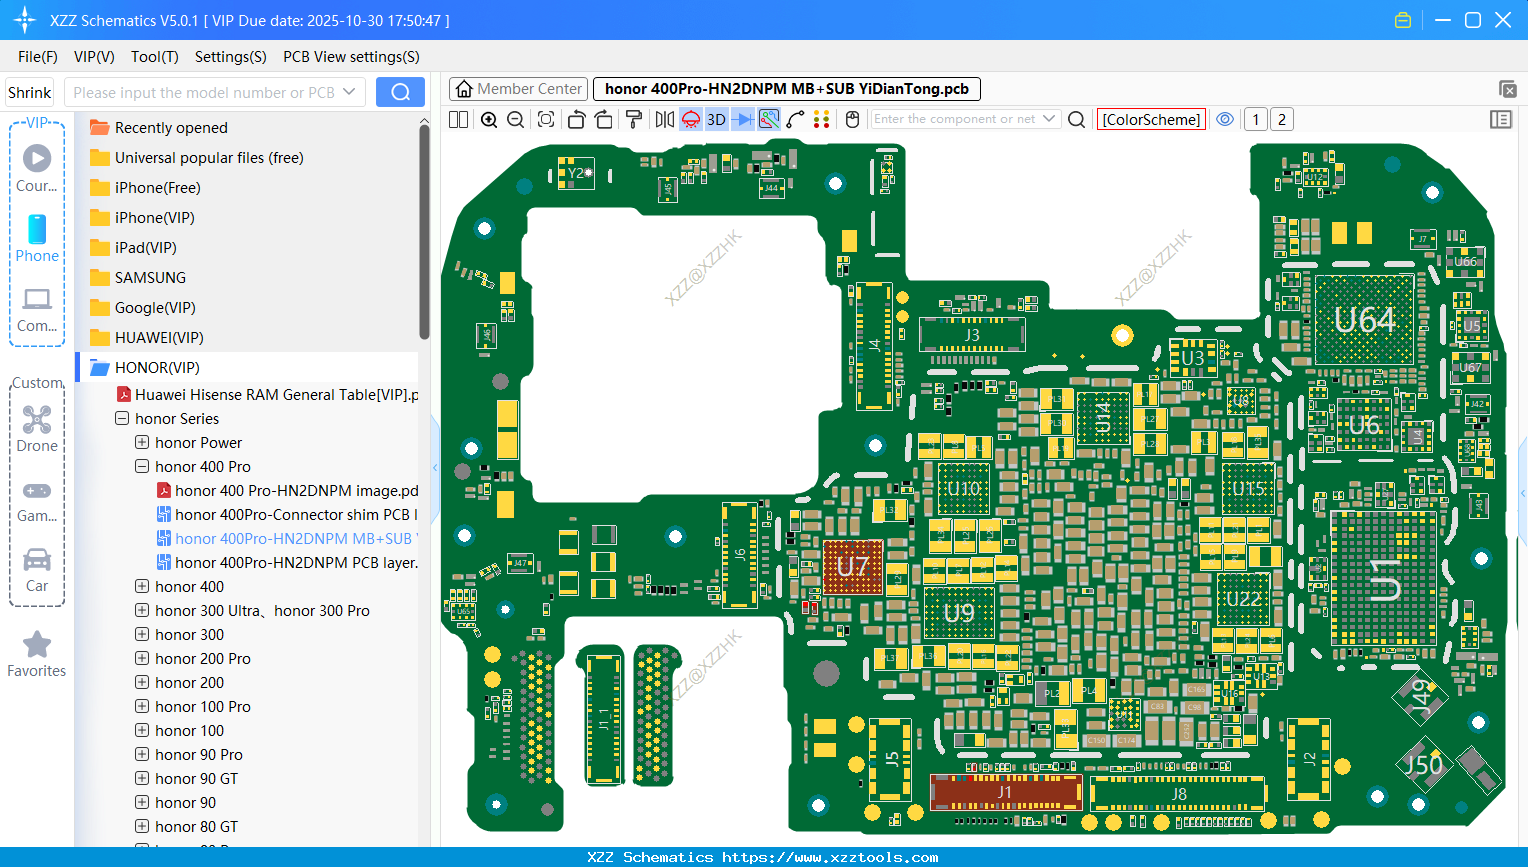This screenshot has height=867, width=1528.
Task: Expand the honor 100 node
Action: pyautogui.click(x=142, y=731)
